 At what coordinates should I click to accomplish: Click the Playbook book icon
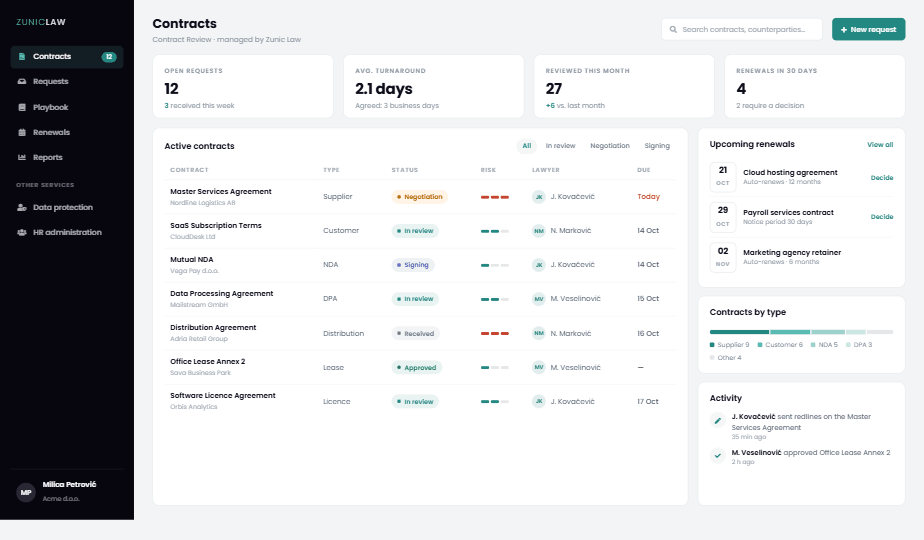(22, 107)
